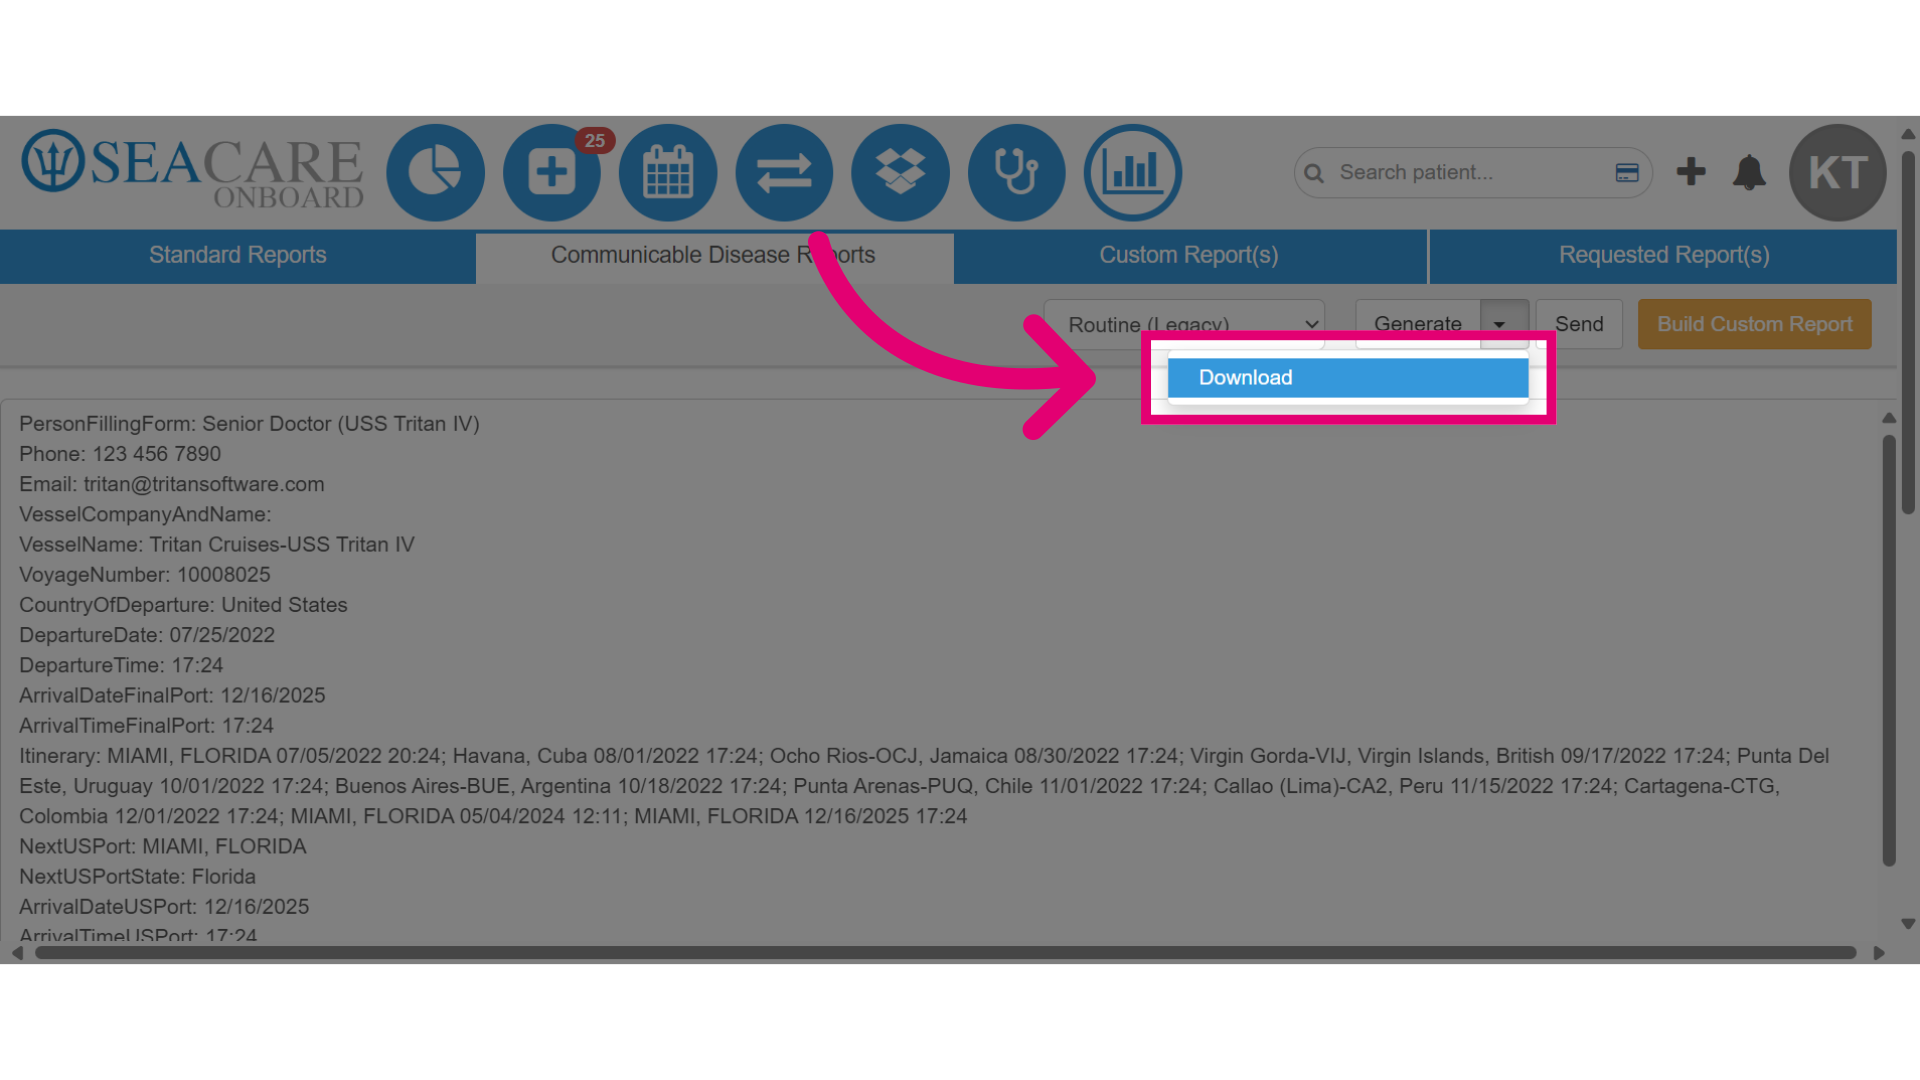Click 'ArrivalDateUSPort: 12/16/2025' line
Screen dimensions: 1920x1080
click(x=164, y=907)
